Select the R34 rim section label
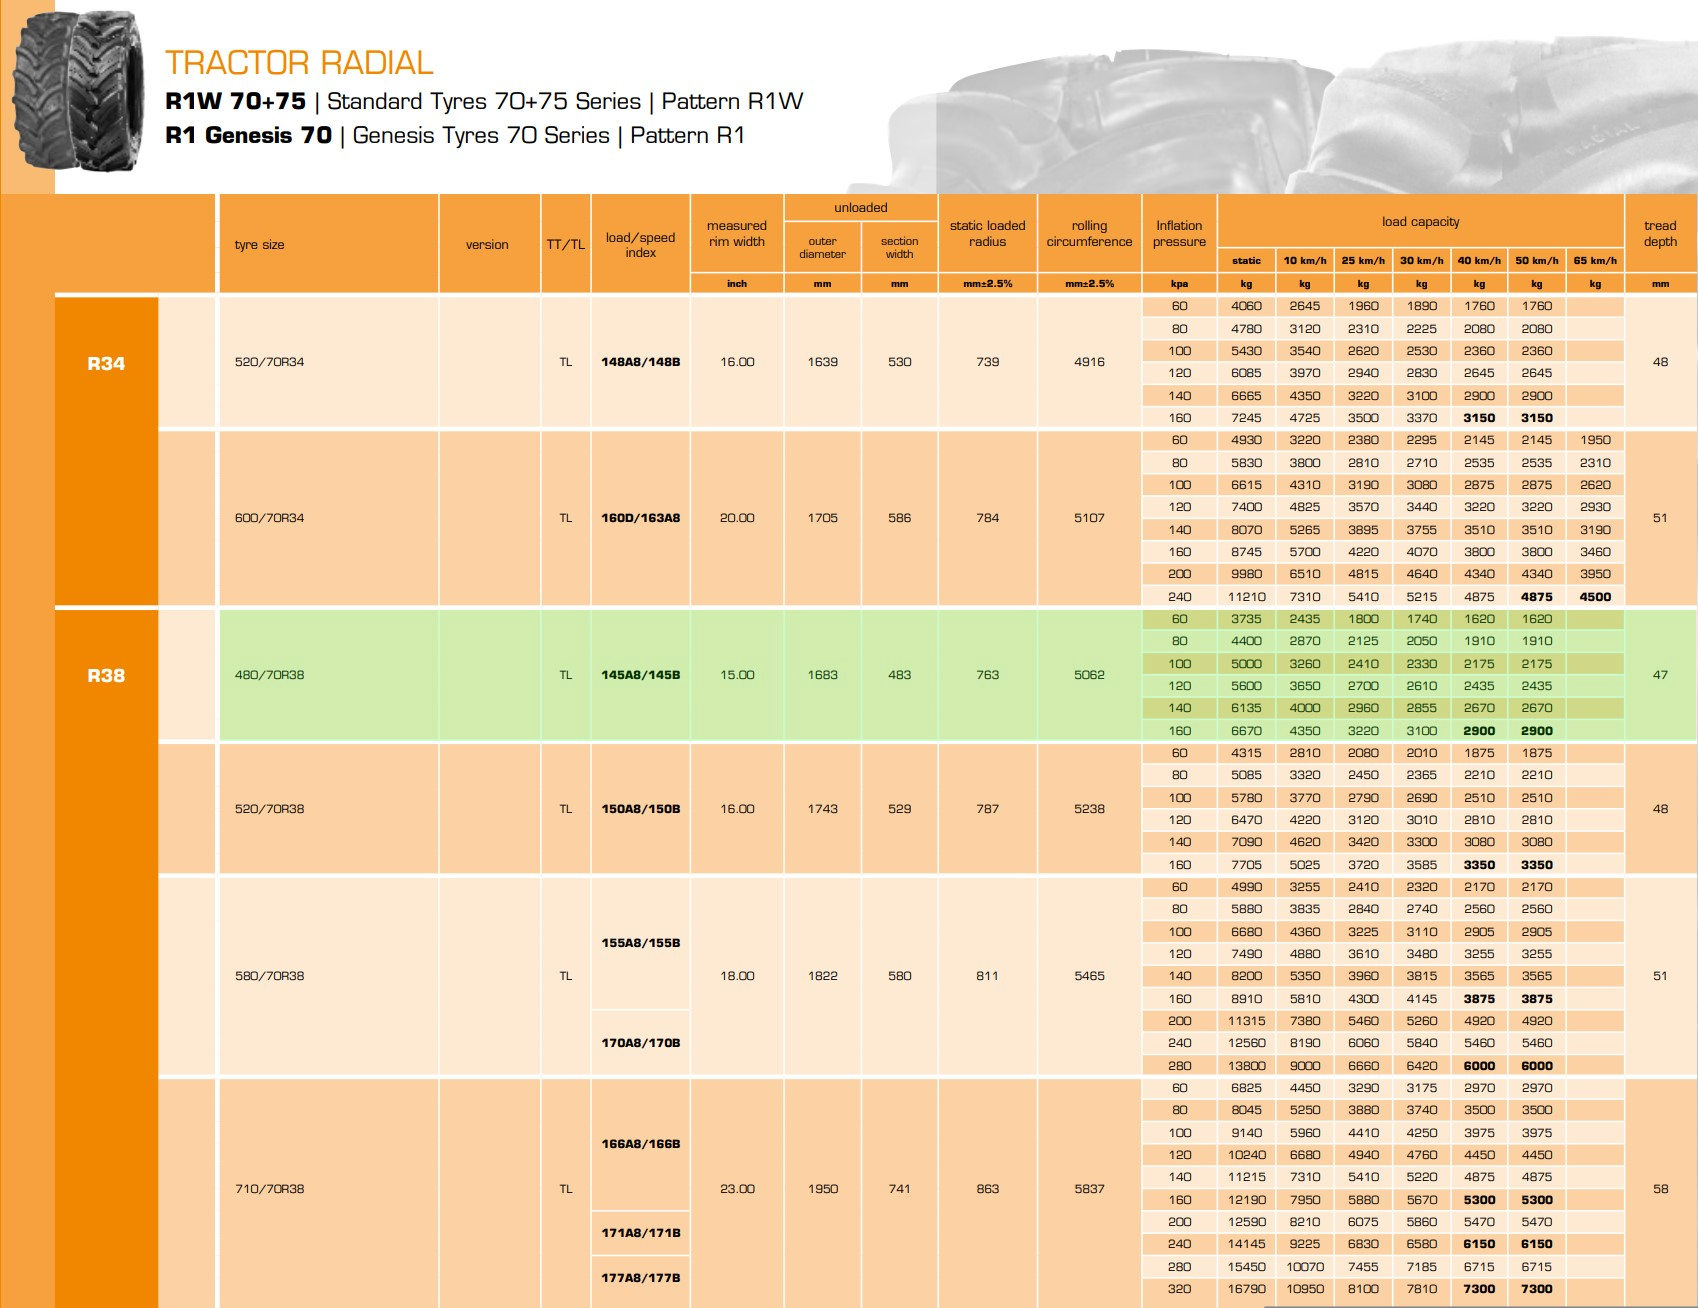Viewport: 1698px width, 1308px height. click(106, 364)
